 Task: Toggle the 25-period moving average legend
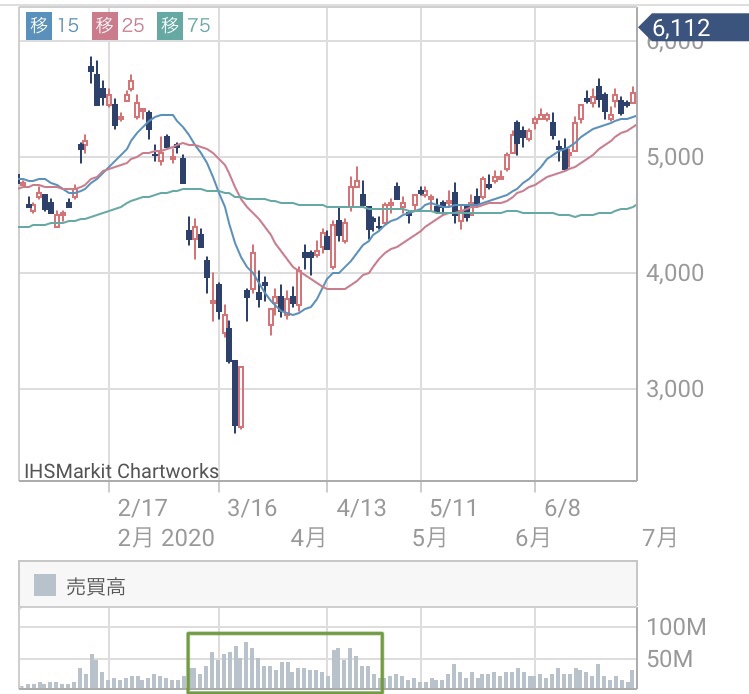coord(118,25)
